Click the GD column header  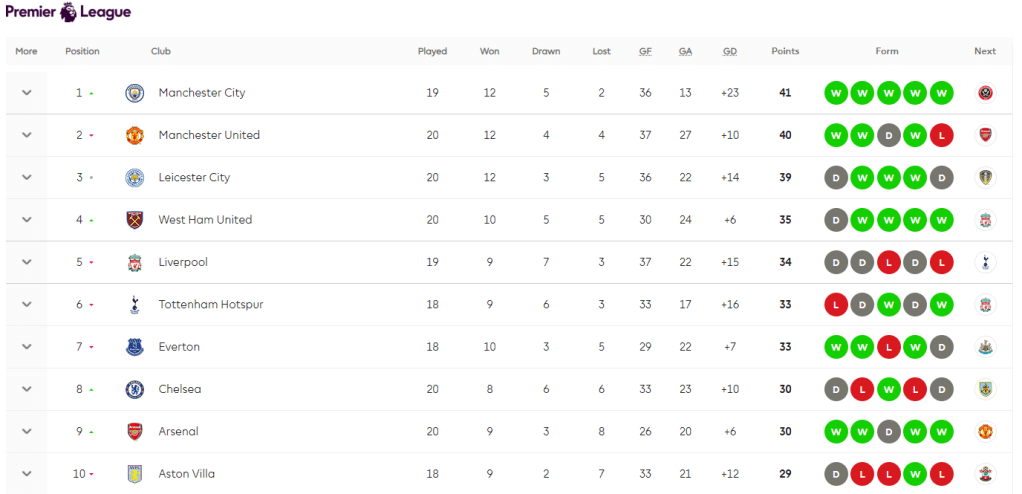click(730, 51)
